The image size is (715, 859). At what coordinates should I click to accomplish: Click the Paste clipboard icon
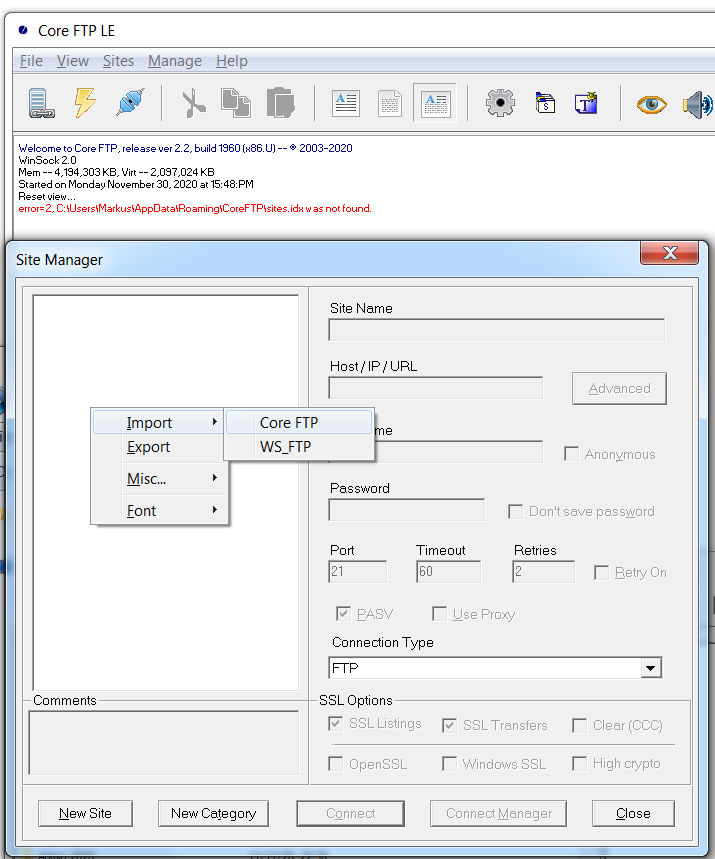coord(281,102)
